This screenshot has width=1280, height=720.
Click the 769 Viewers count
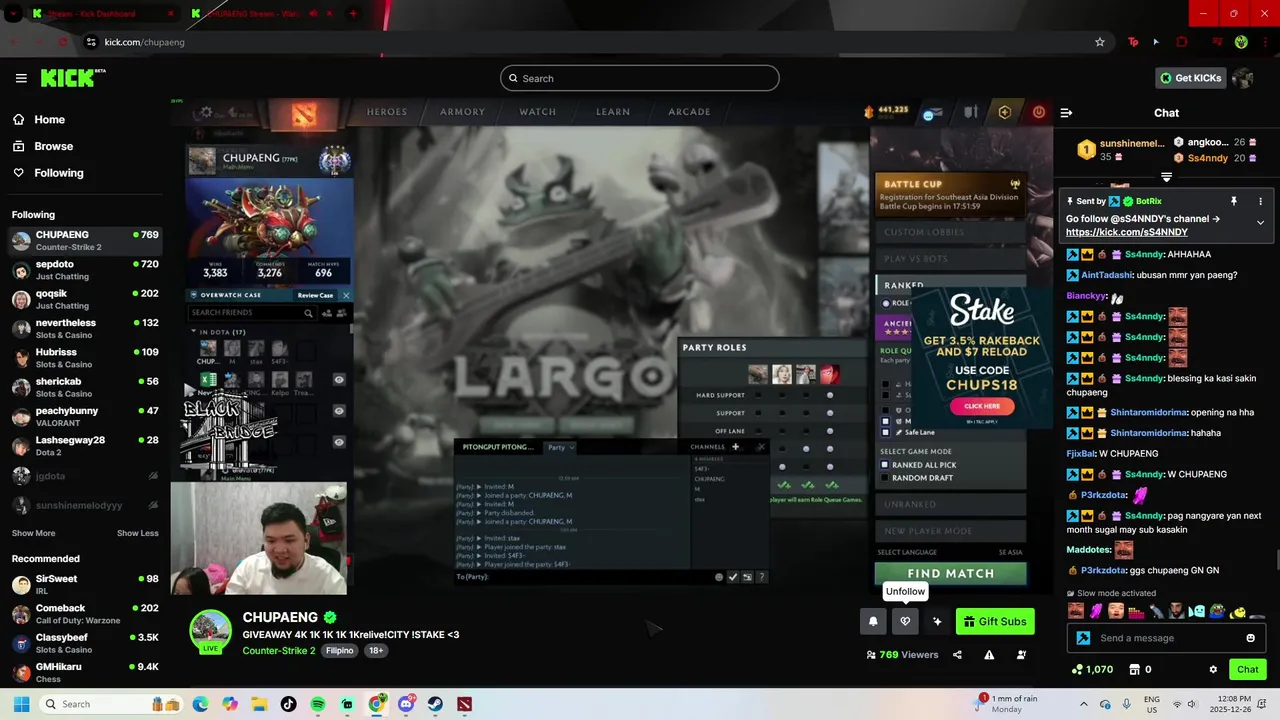(x=902, y=655)
